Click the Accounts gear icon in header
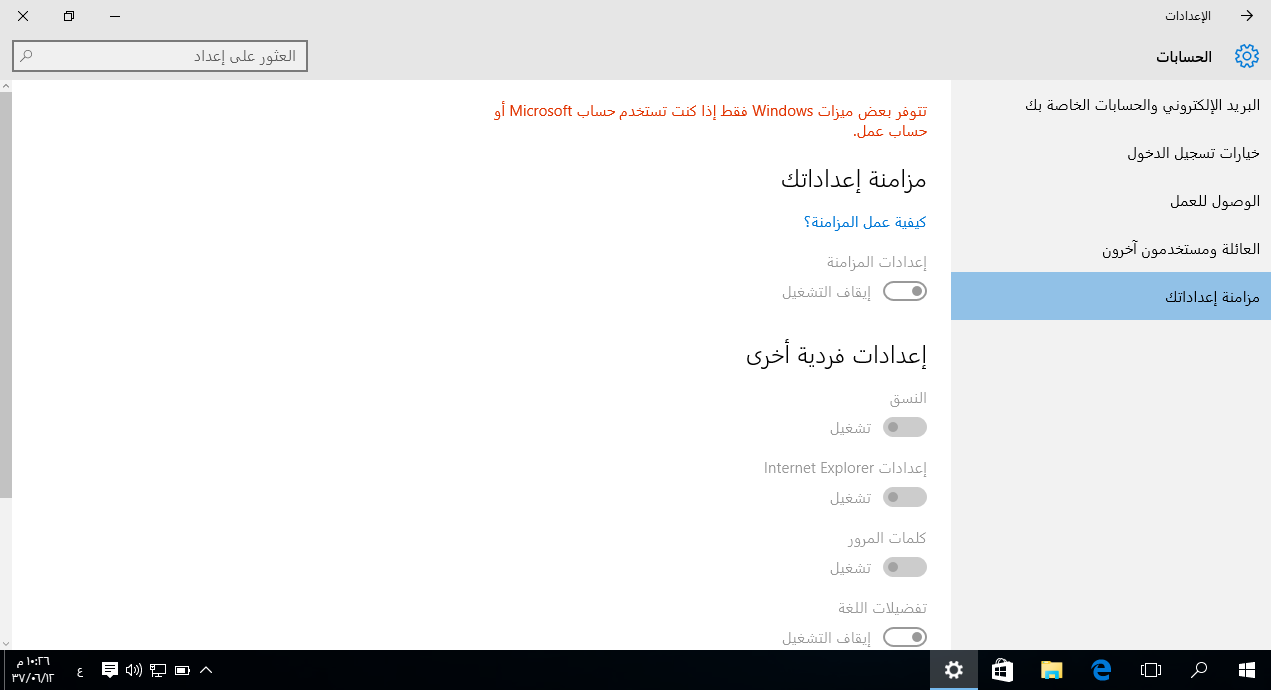Screen dimensions: 1271x690 tap(1246, 56)
